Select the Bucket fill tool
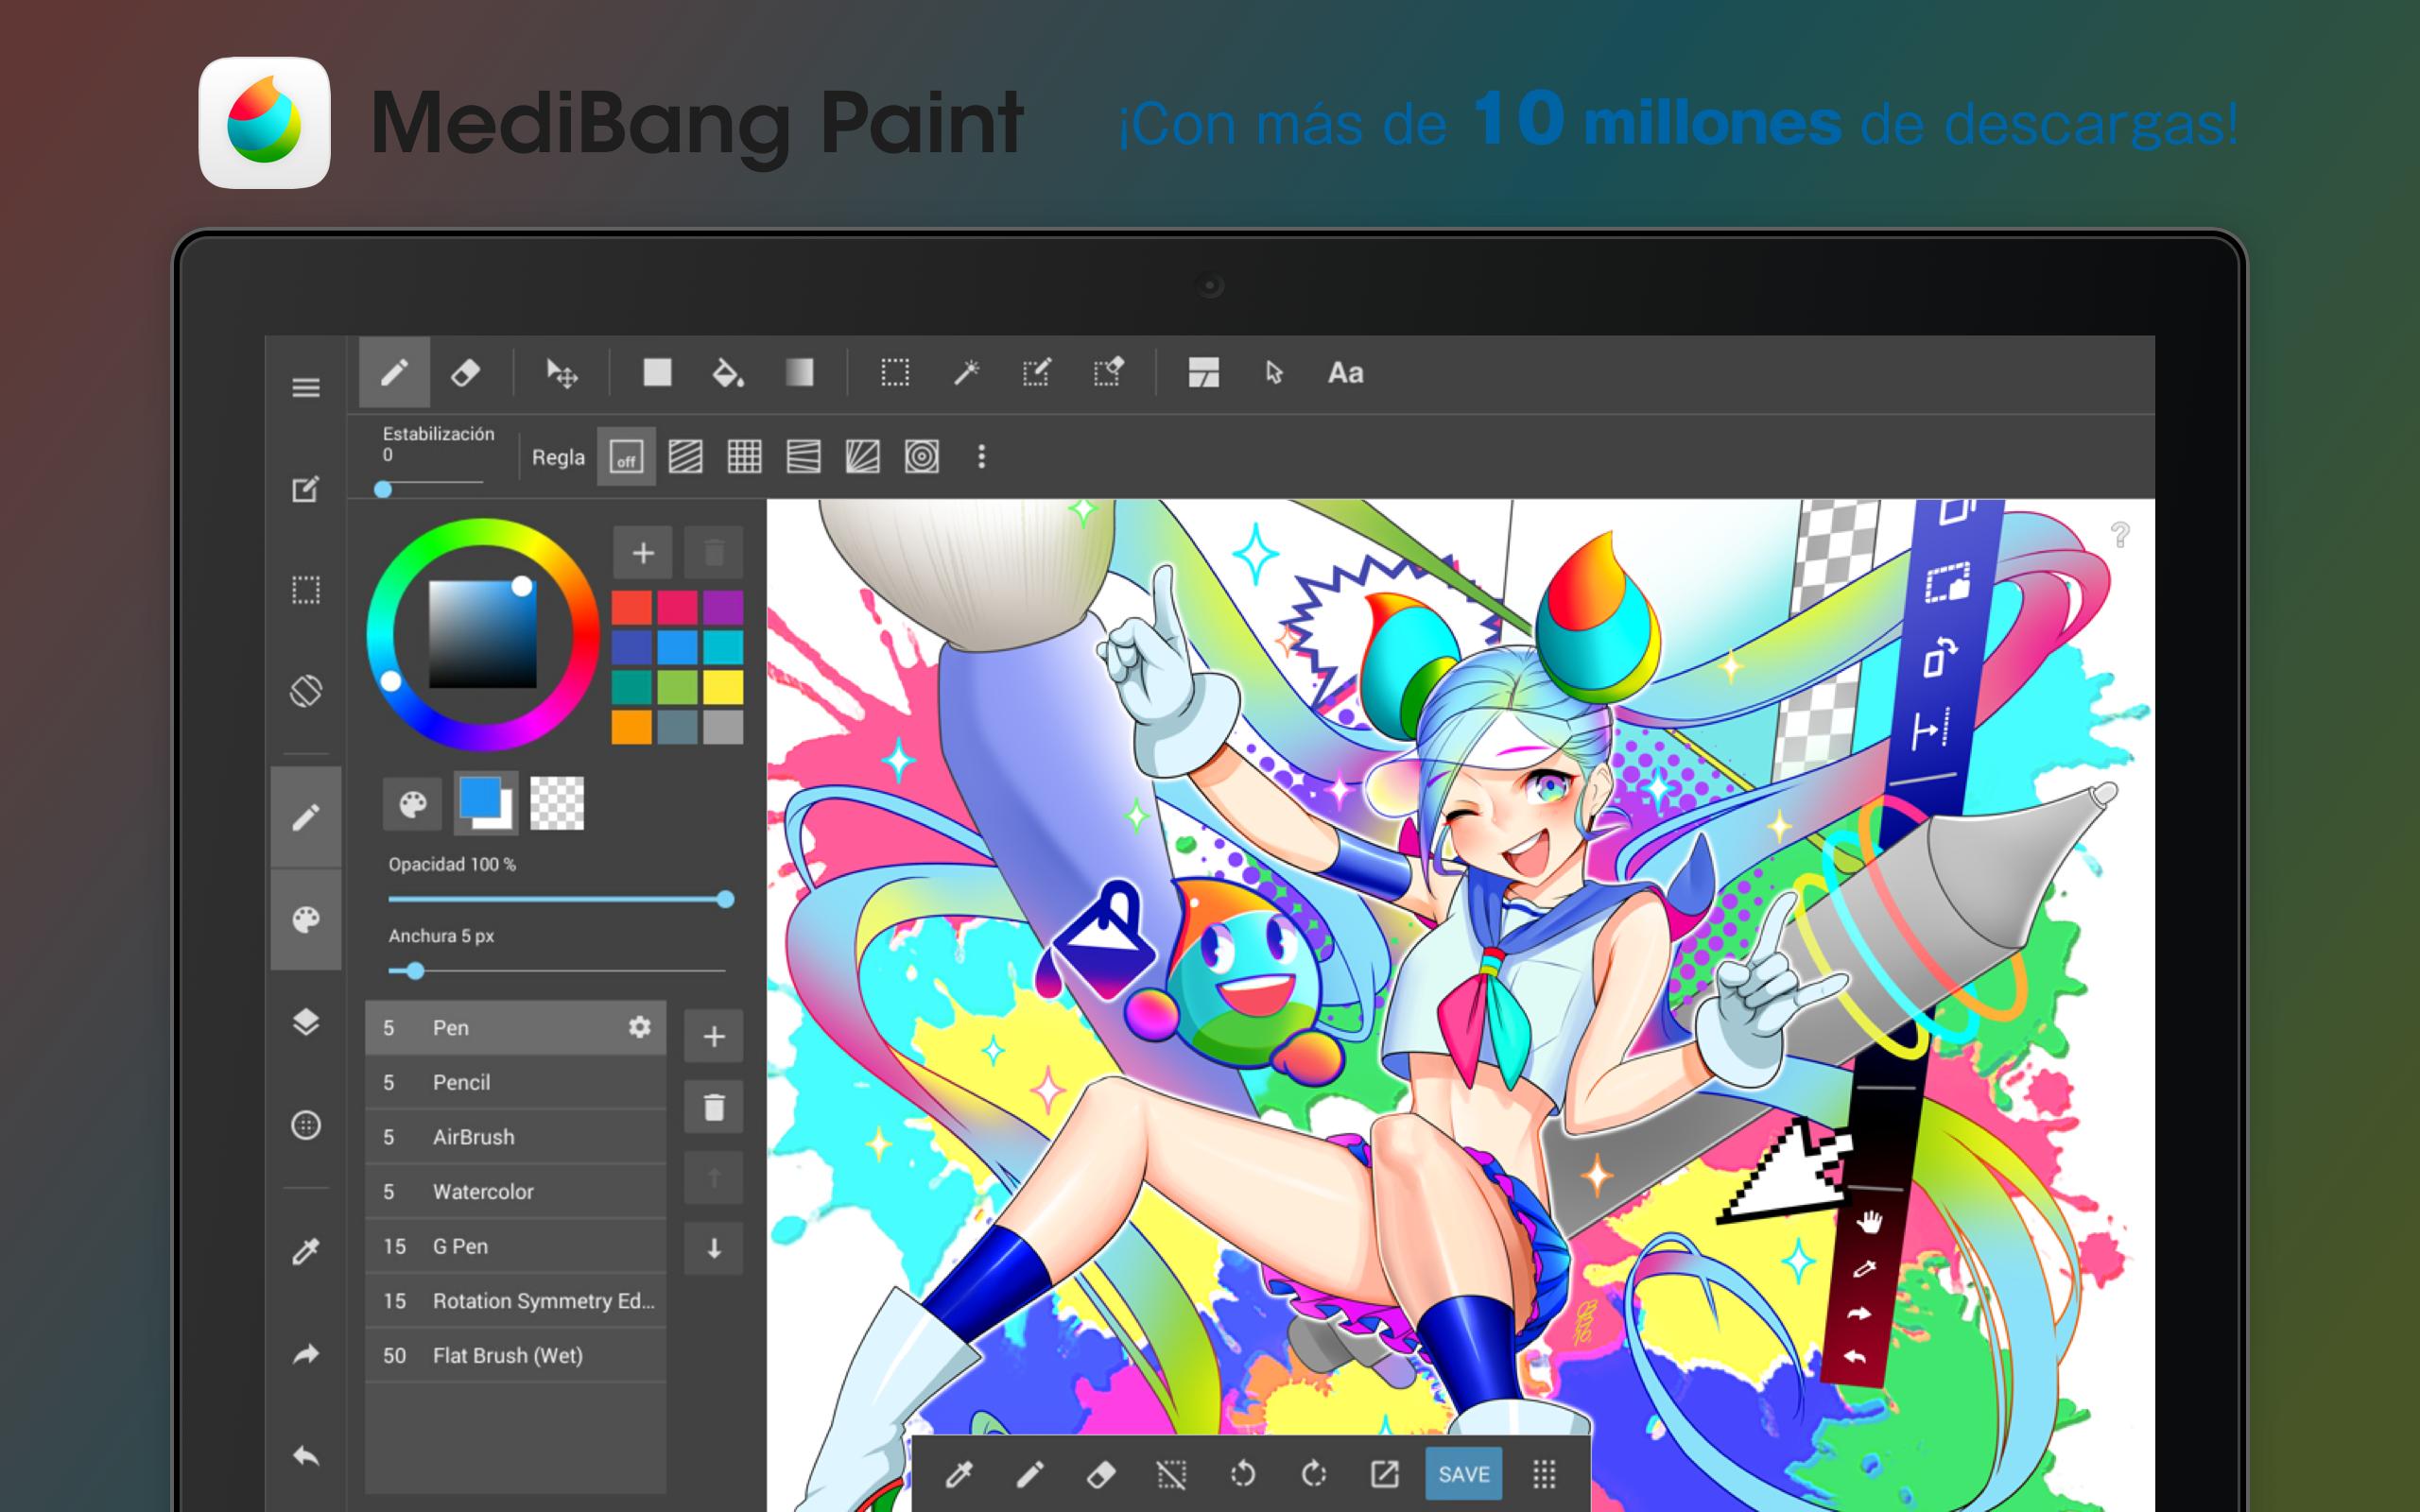Image resolution: width=2420 pixels, height=1512 pixels. [727, 373]
